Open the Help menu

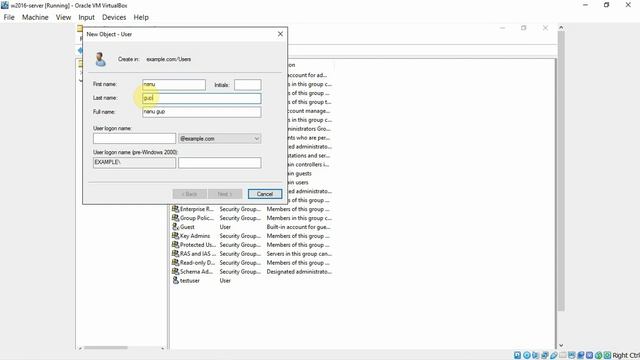click(141, 17)
